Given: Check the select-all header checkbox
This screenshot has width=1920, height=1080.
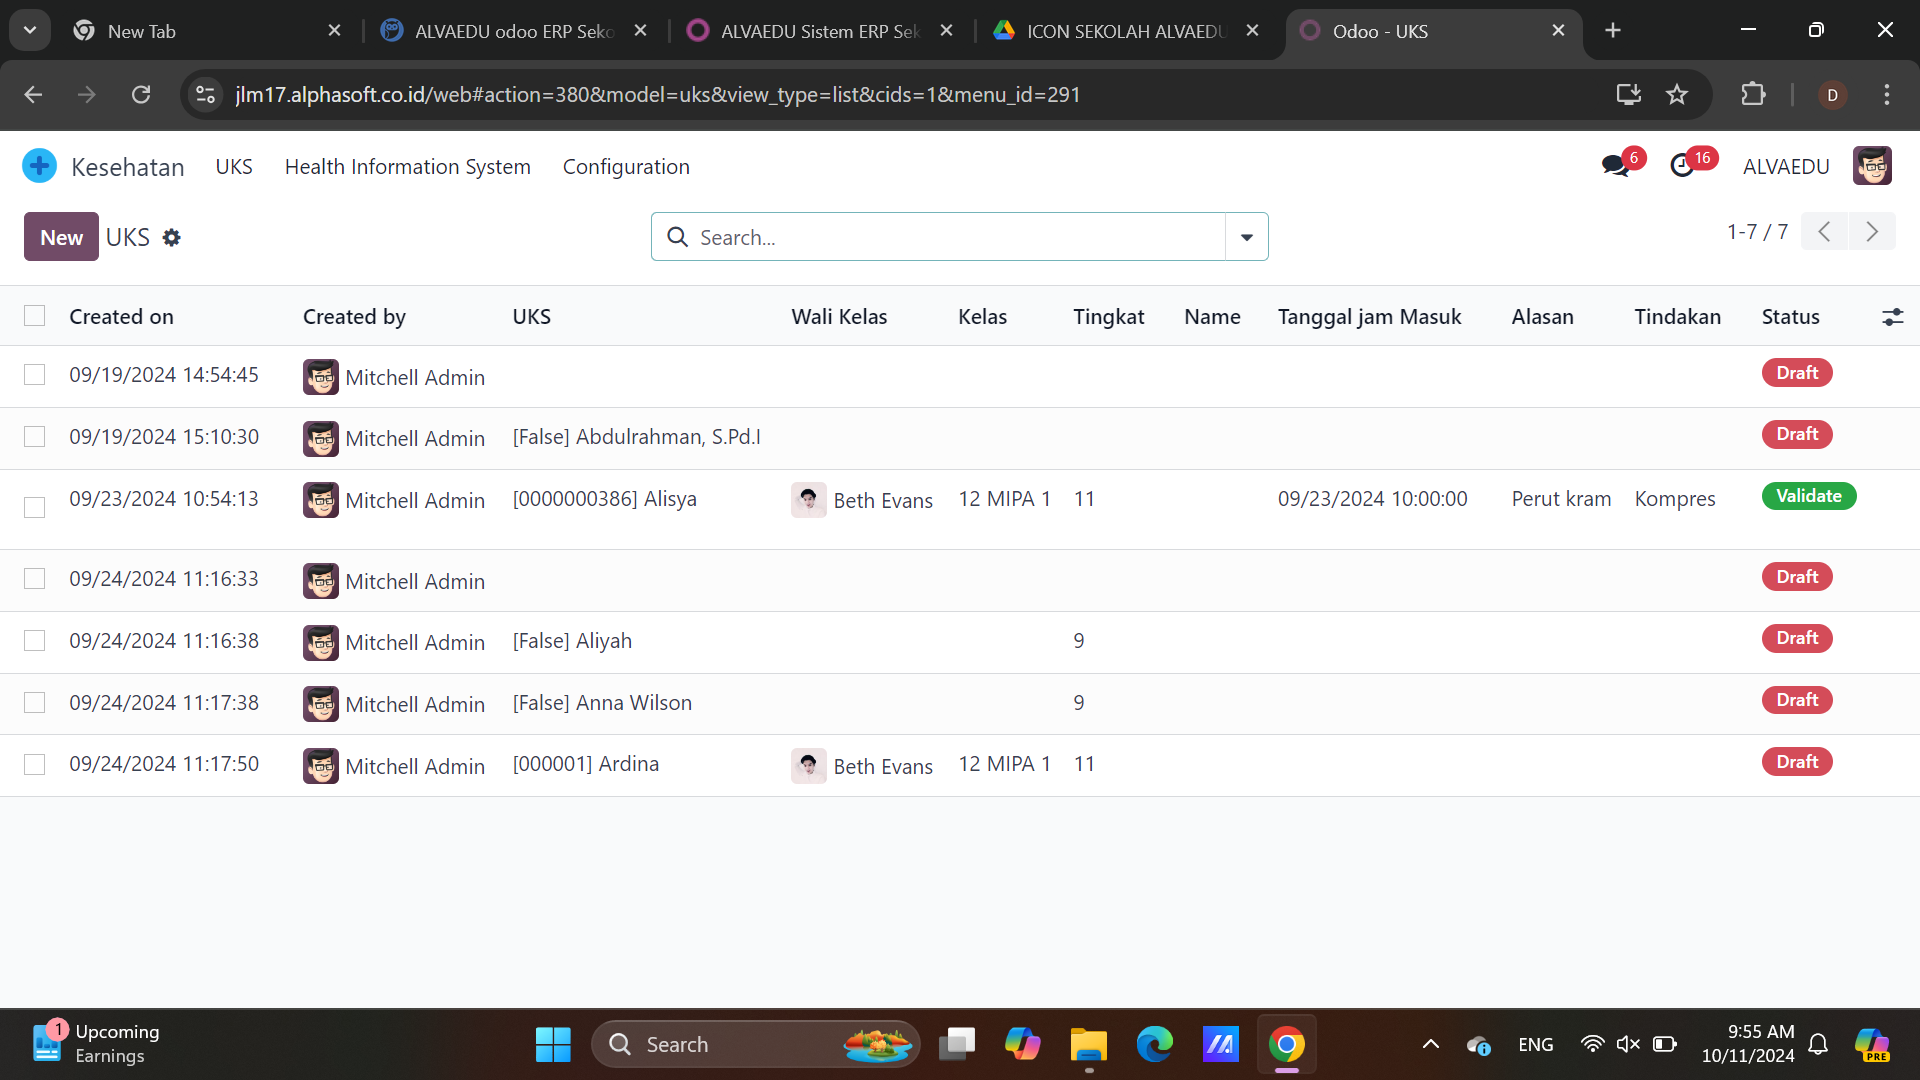Looking at the screenshot, I should coord(35,316).
